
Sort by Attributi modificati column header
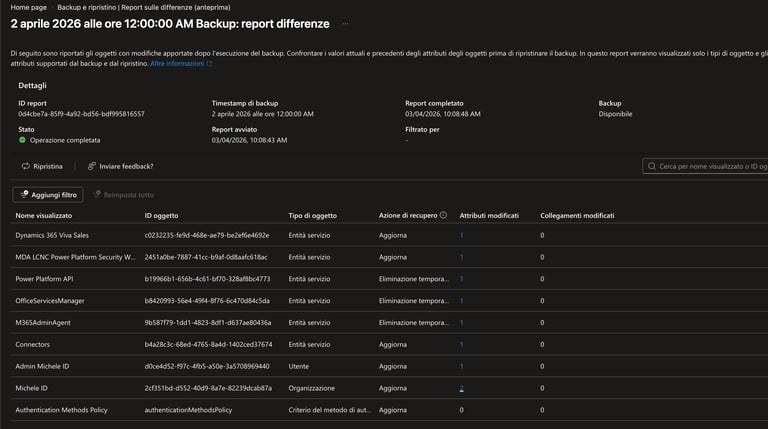pyautogui.click(x=489, y=216)
